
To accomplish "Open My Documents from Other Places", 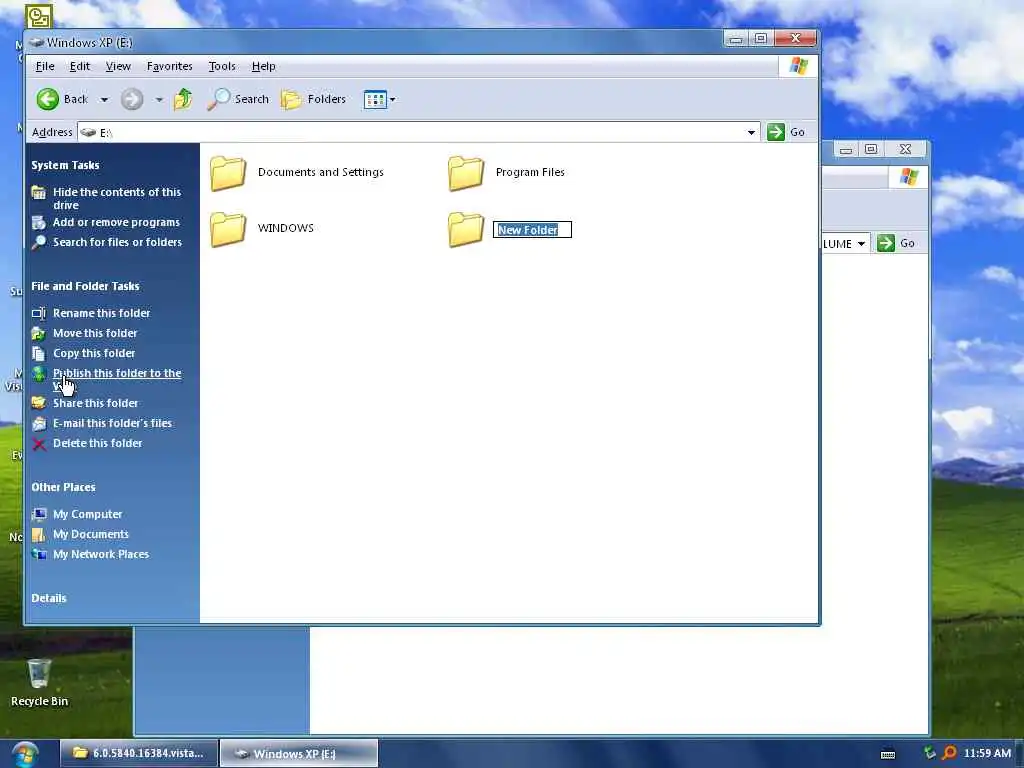I will click(91, 534).
